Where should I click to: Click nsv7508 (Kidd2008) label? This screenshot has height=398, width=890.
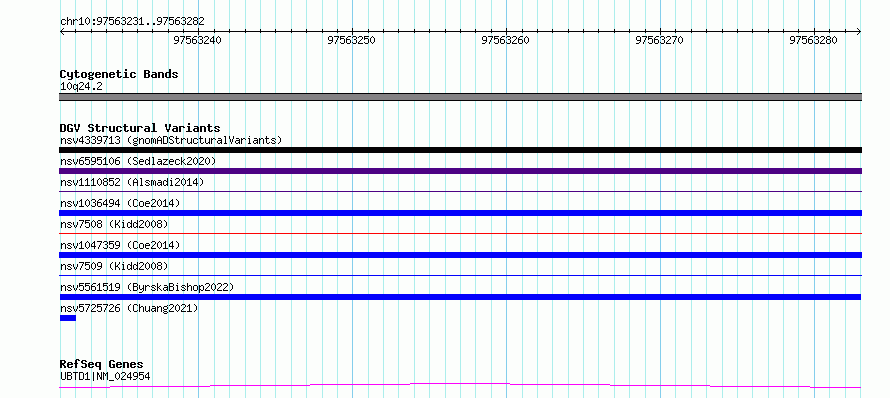pos(114,224)
